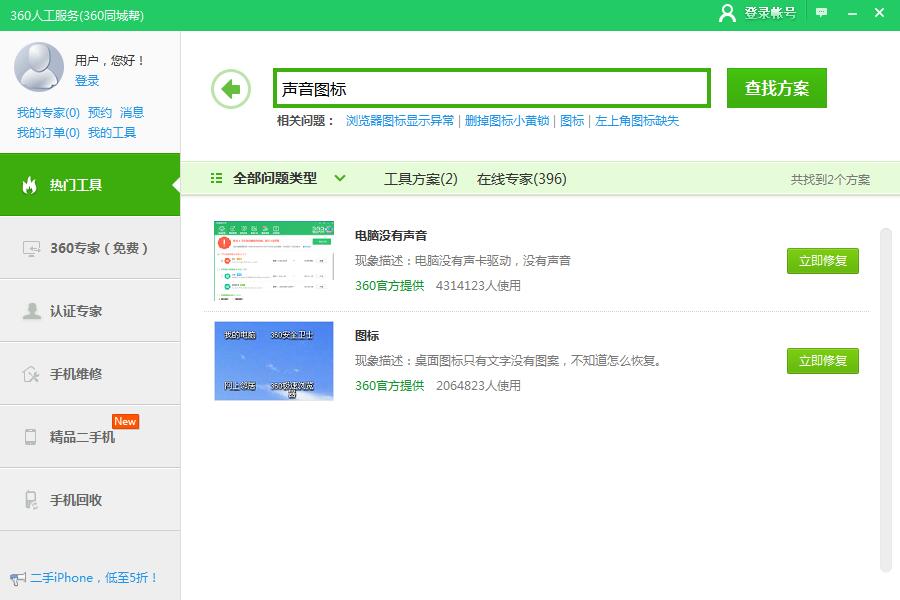The height and width of the screenshot is (600, 900).
Task: Open 我的工具 link
Action: click(x=112, y=133)
